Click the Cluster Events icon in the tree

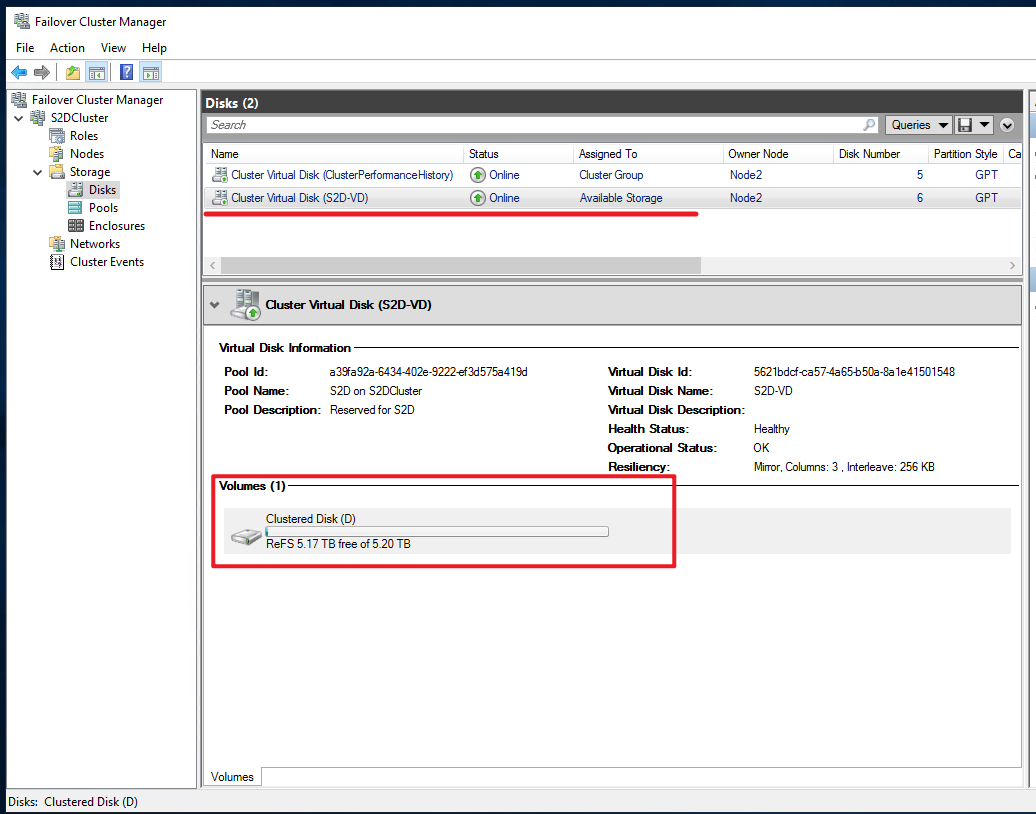[57, 262]
